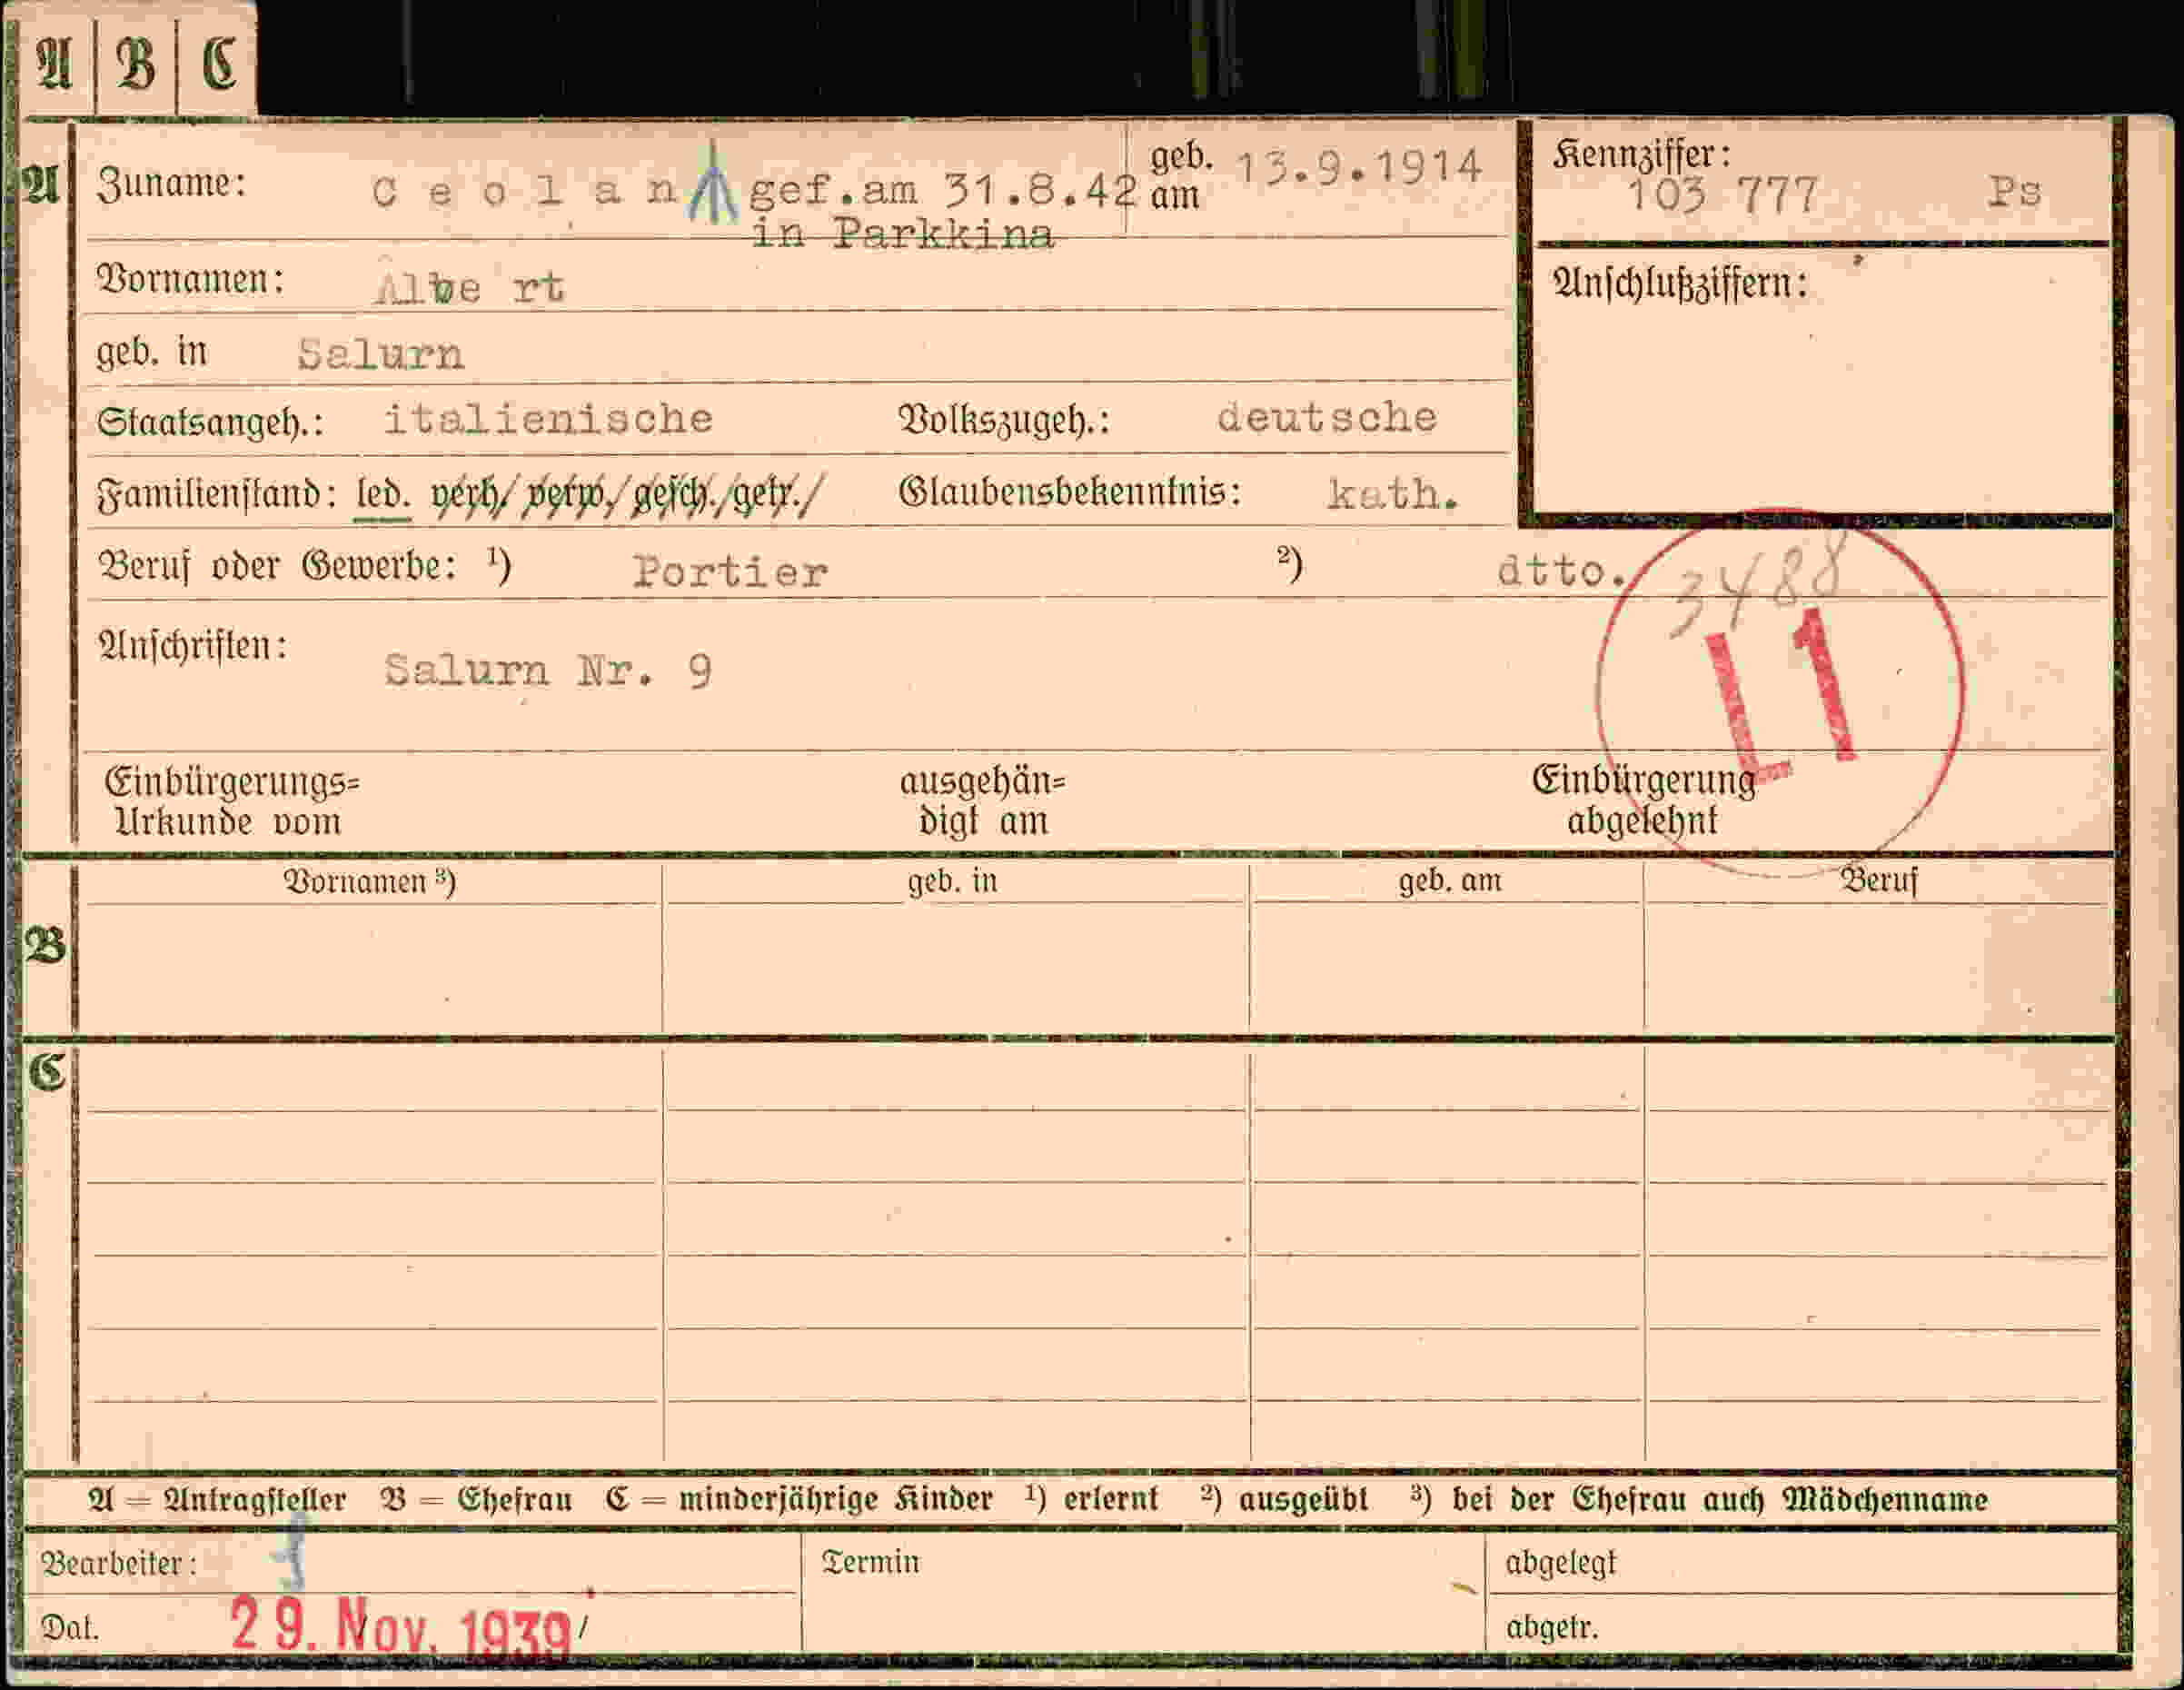Click the struck-through text 'in Parkkina'
The width and height of the screenshot is (2184, 1690).
coord(902,236)
